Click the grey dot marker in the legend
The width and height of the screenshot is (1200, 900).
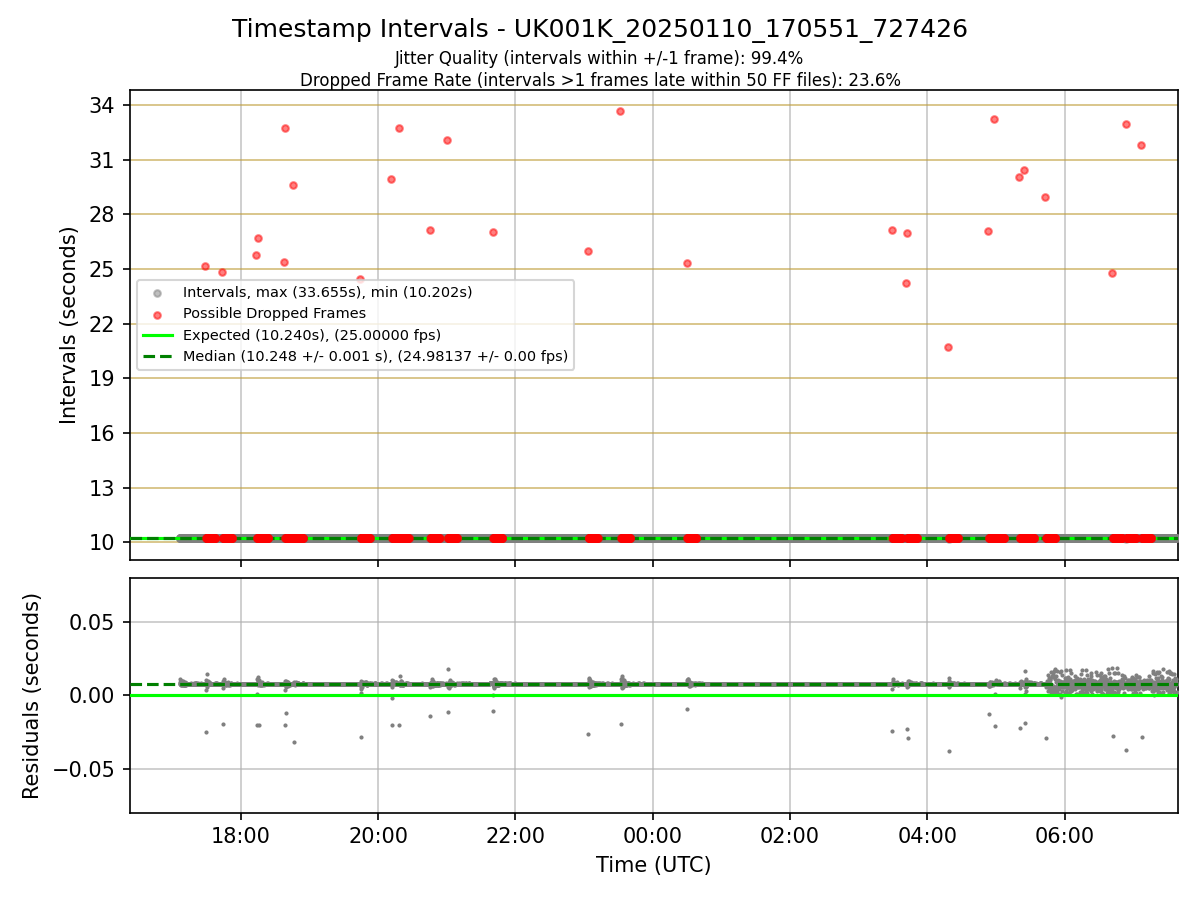pos(155,293)
